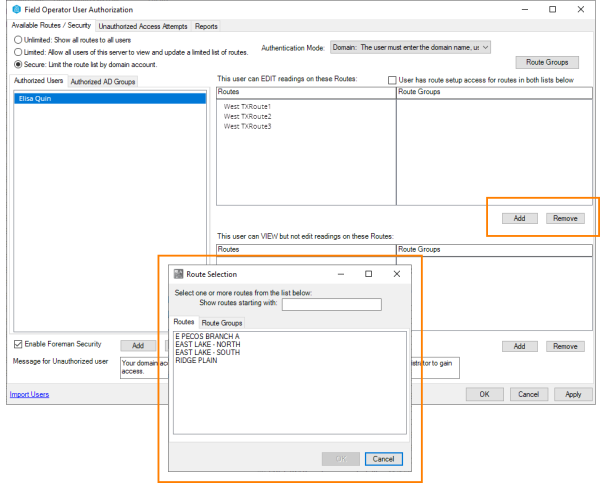
Task: Switch to Available Routes / Security tab
Action: (51, 25)
